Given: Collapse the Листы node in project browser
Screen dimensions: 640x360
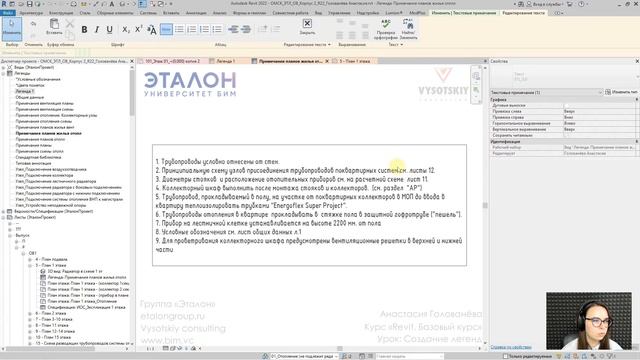Looking at the screenshot, I should [3, 218].
